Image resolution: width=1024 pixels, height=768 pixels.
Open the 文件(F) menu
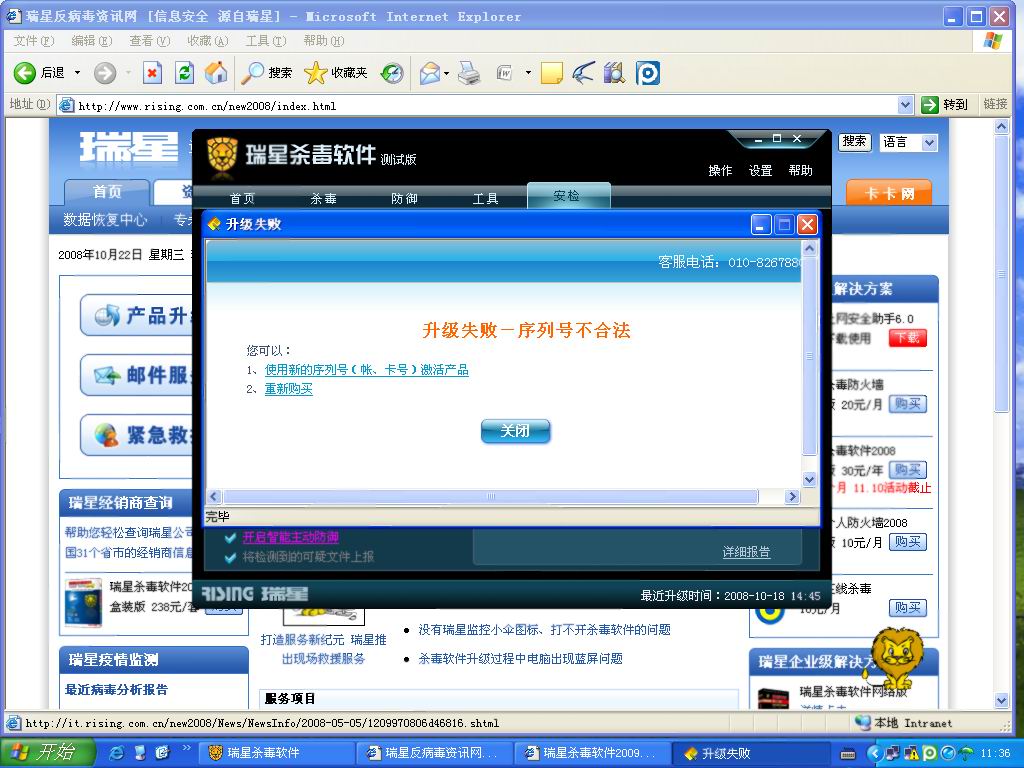click(34, 40)
